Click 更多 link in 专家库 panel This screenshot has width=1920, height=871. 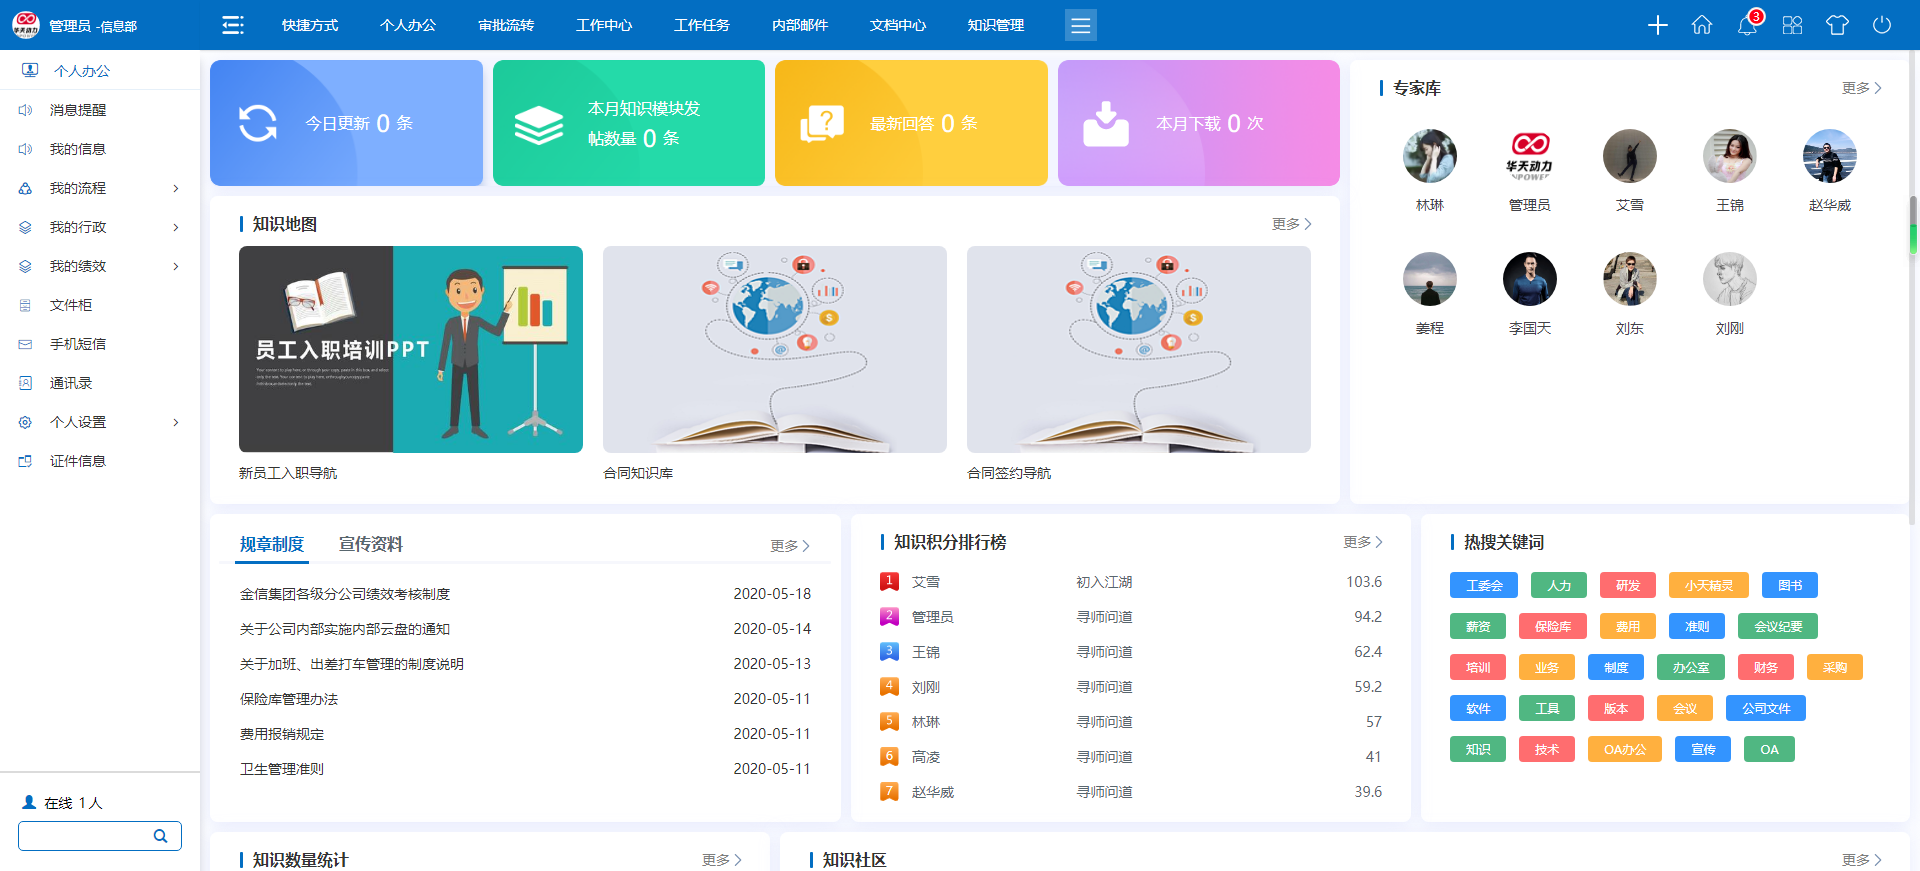[1861, 88]
